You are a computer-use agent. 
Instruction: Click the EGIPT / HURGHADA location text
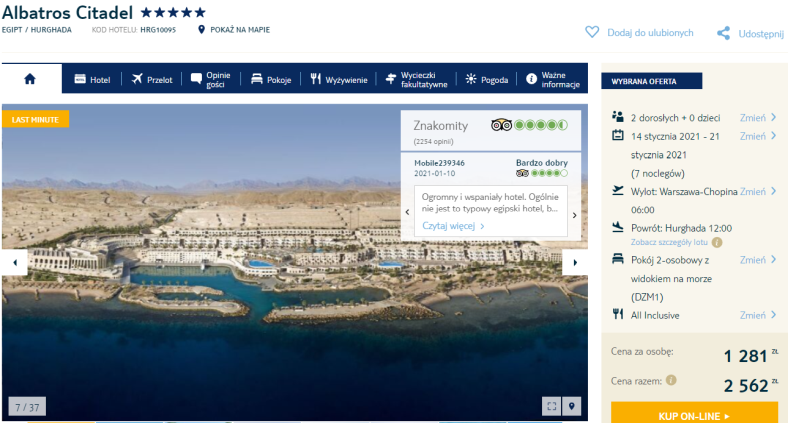(x=37, y=30)
